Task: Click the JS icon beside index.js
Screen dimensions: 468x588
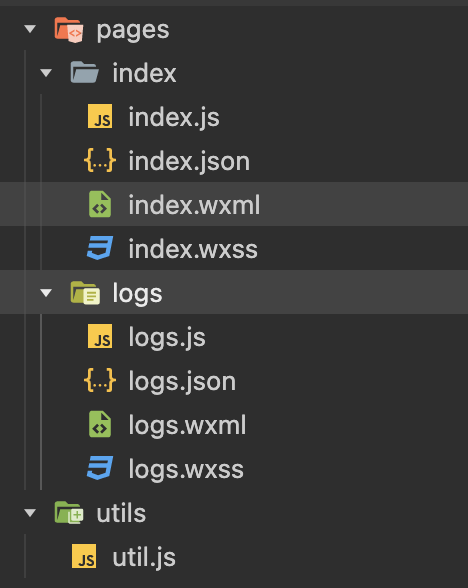Action: pyautogui.click(x=100, y=116)
